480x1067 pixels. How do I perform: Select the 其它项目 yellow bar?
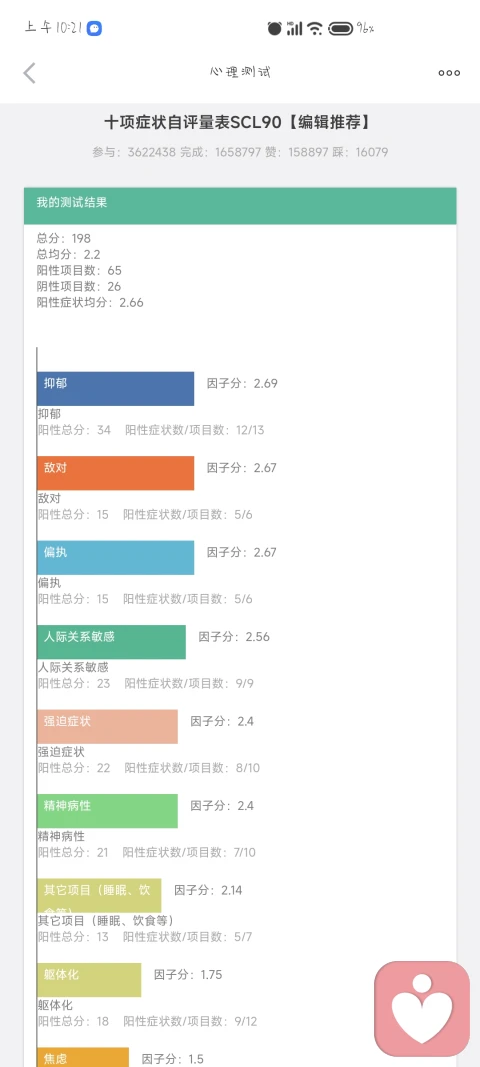pos(99,895)
